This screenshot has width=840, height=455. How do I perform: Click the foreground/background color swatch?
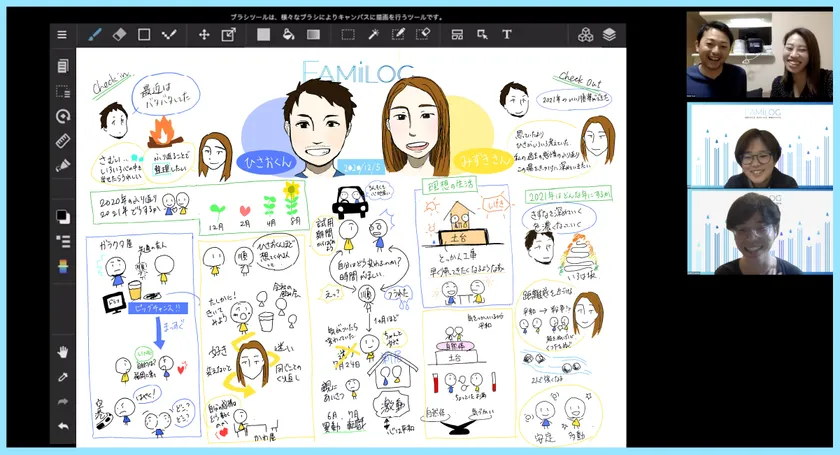pos(63,216)
